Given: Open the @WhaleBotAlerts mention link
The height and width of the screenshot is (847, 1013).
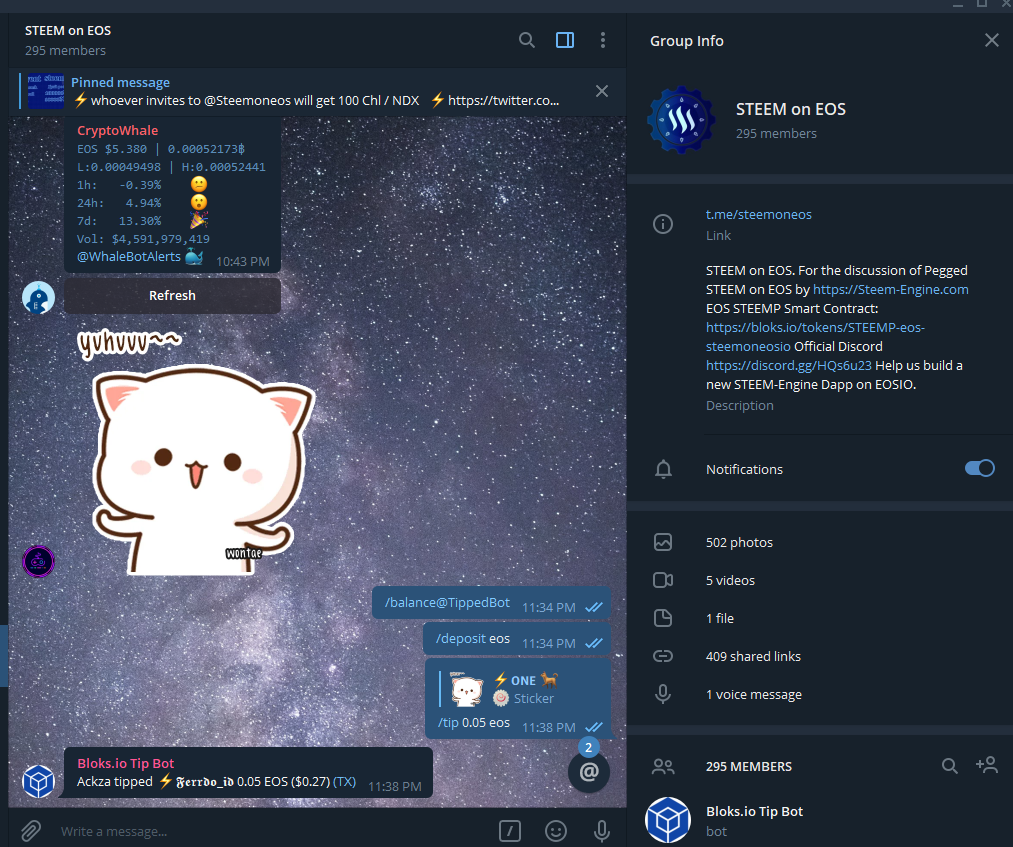Looking at the screenshot, I should [x=129, y=256].
